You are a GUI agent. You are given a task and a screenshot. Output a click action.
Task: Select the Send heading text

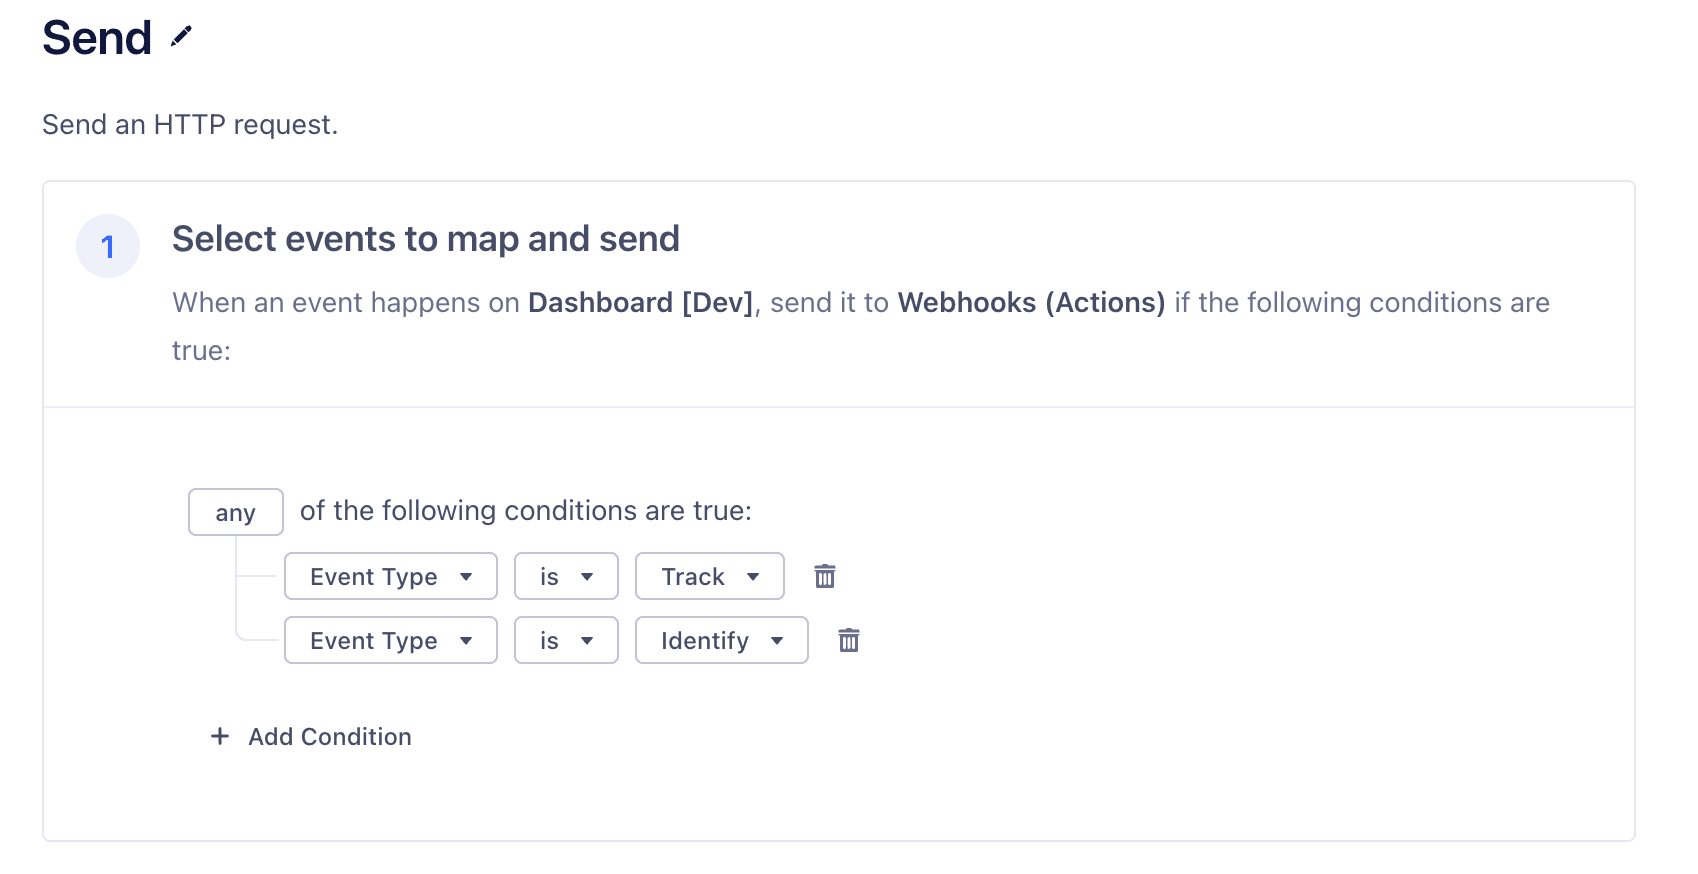tap(95, 38)
